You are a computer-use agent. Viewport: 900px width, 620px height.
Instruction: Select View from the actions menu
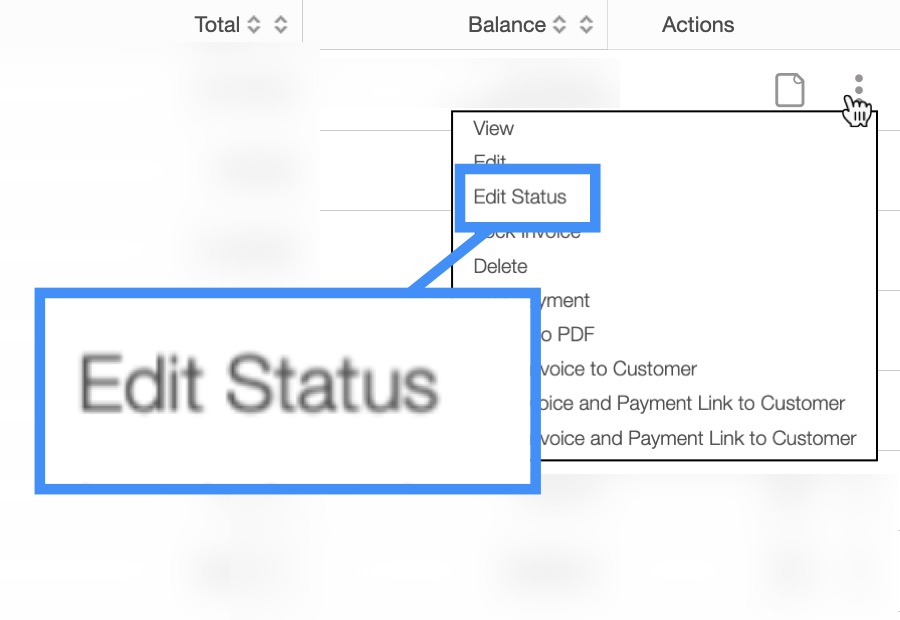tap(493, 128)
